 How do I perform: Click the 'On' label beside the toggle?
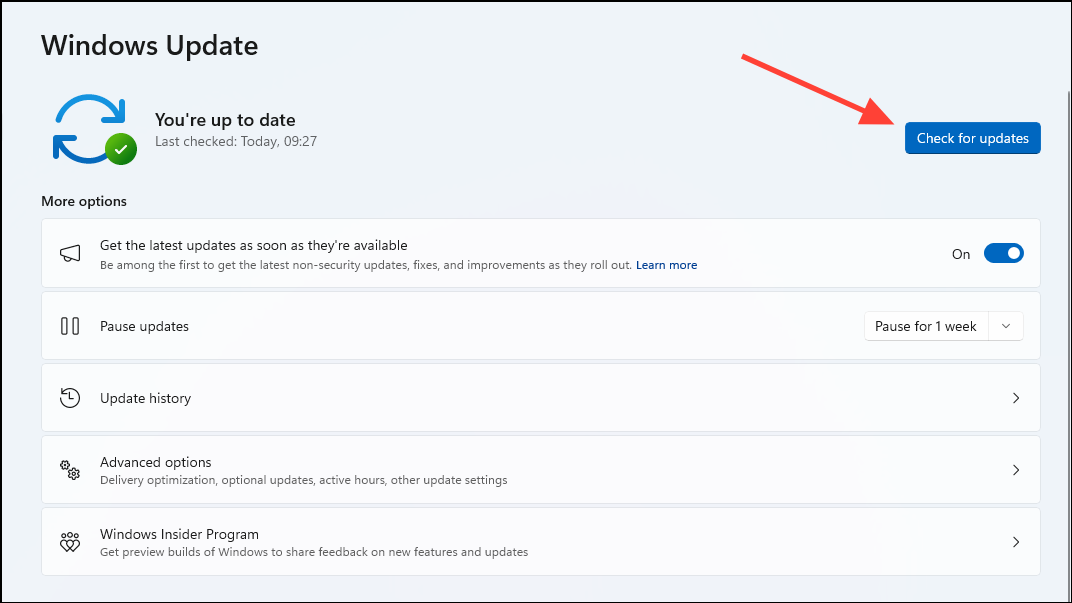pyautogui.click(x=961, y=254)
